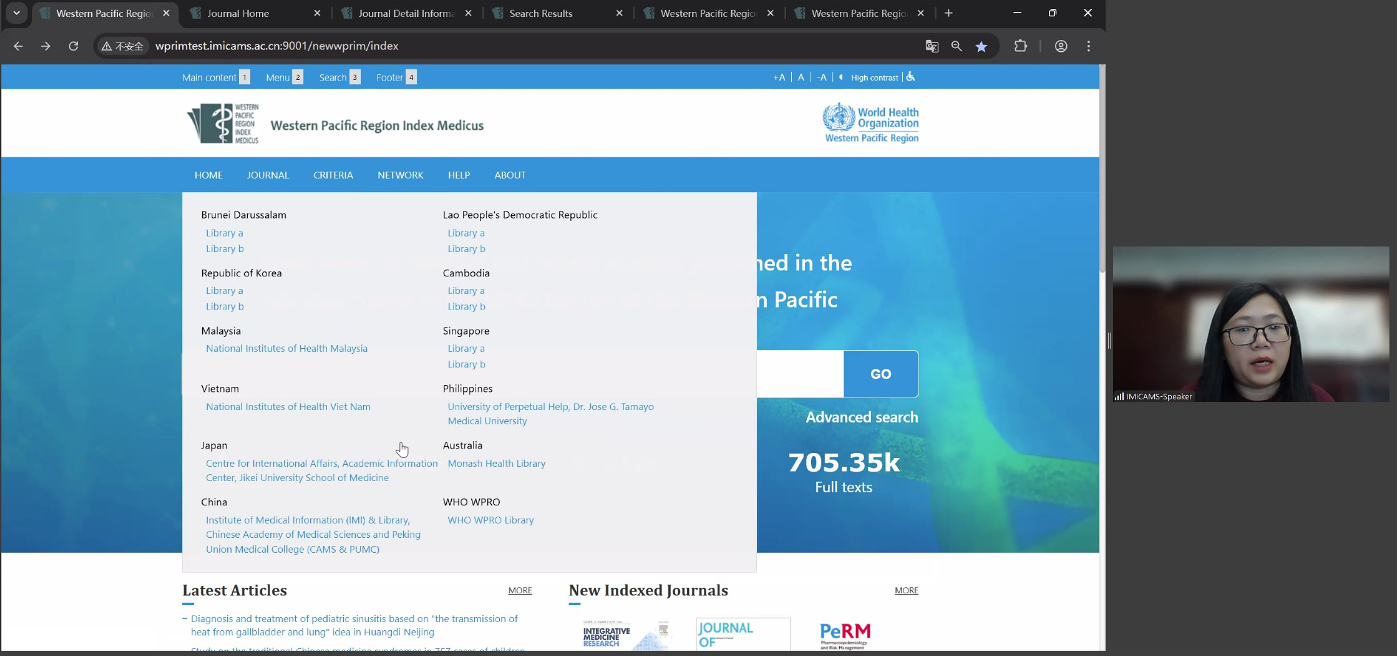Close the Journal Detail Information tab

click(x=468, y=13)
